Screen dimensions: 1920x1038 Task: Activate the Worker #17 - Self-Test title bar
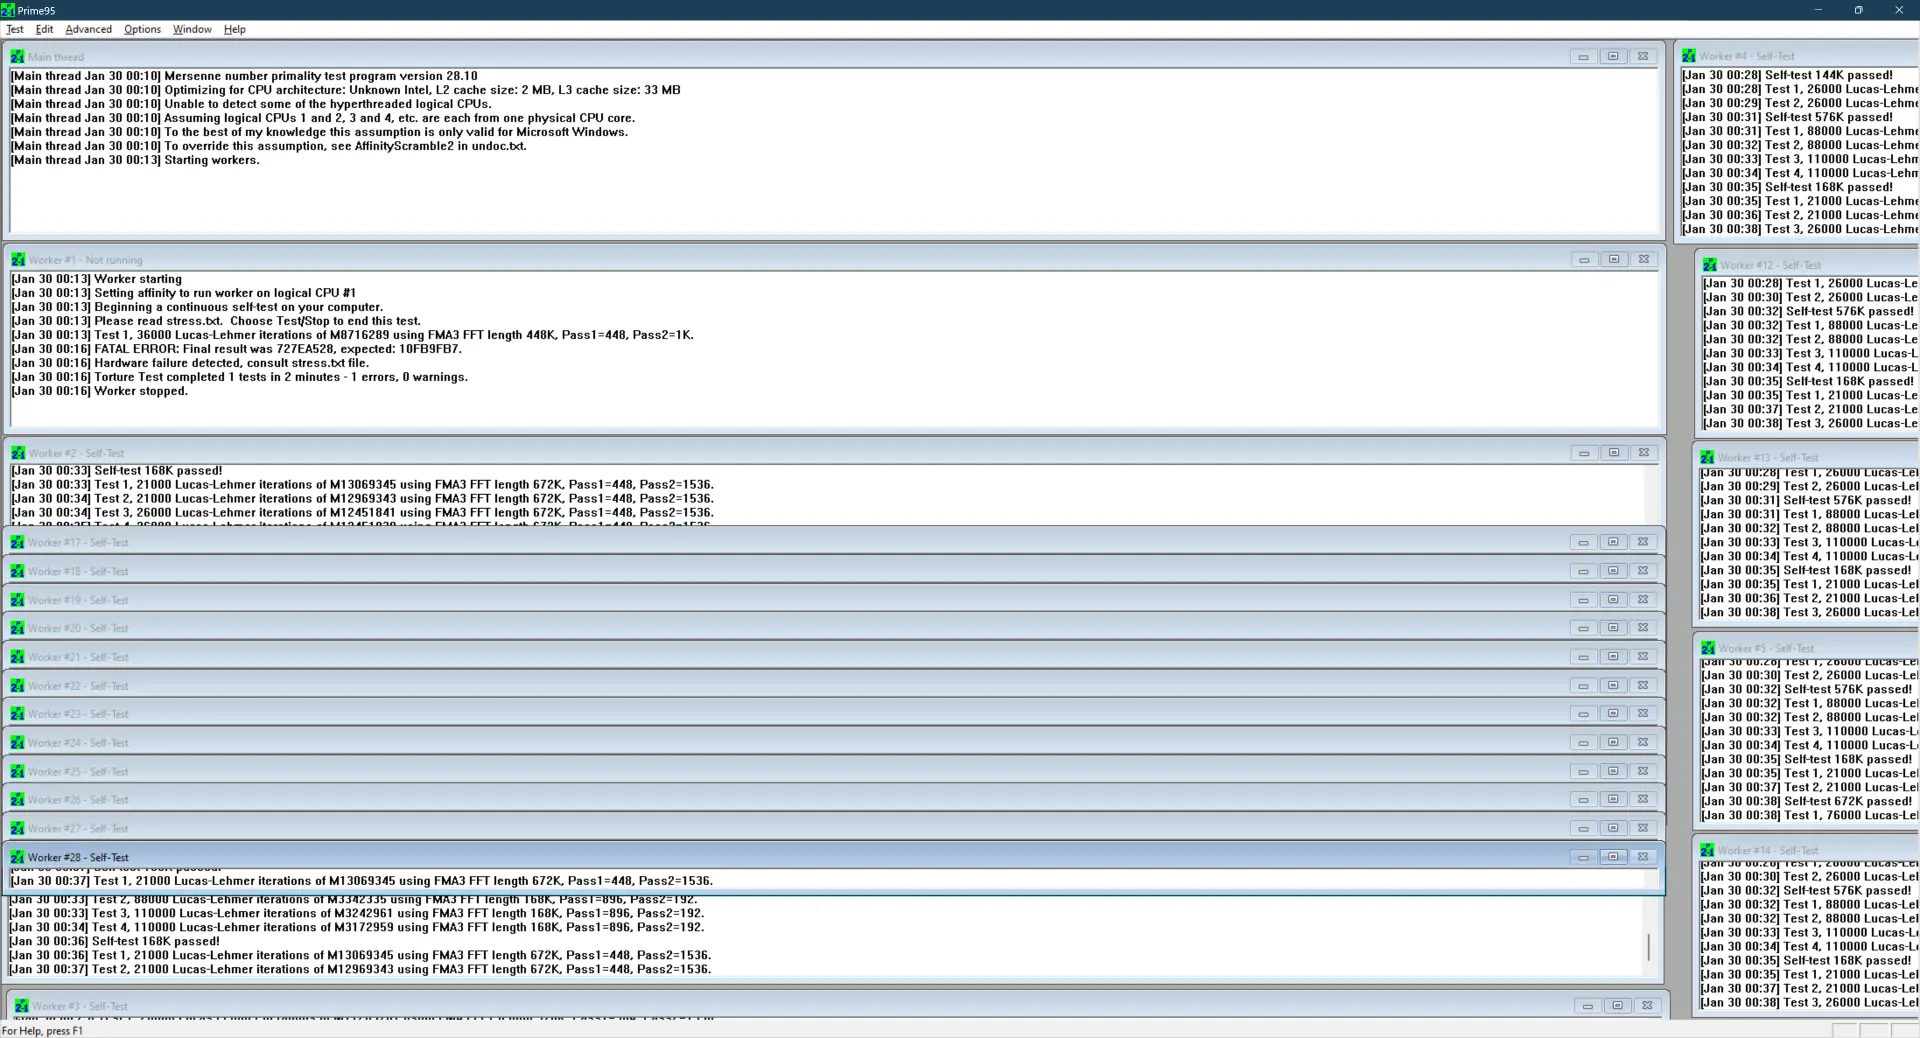coord(834,542)
